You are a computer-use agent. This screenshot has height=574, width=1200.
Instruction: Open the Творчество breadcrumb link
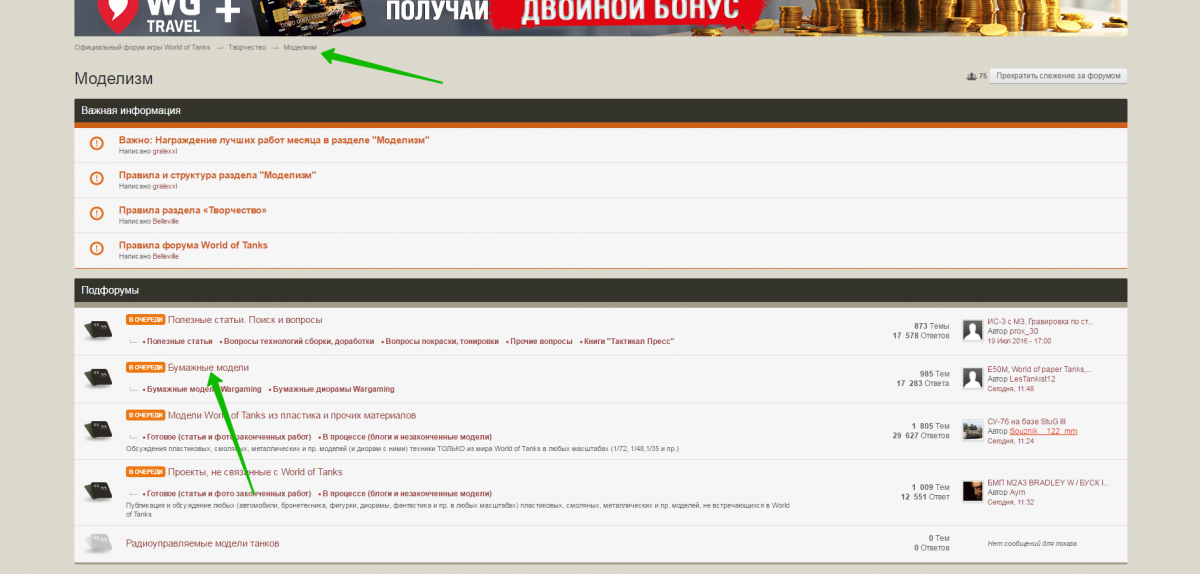pyautogui.click(x=247, y=47)
